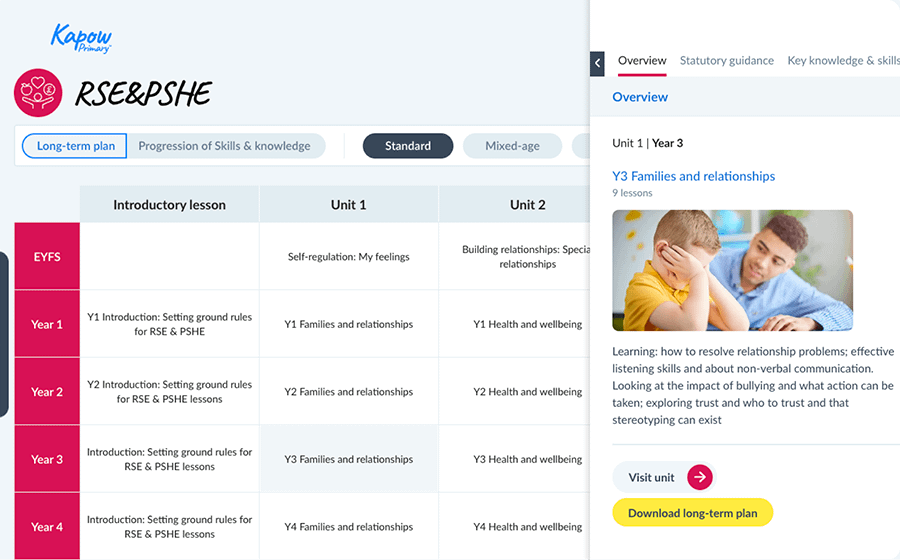Open the Y3 Families and relationships link
This screenshot has height=560, width=900.
pos(693,176)
